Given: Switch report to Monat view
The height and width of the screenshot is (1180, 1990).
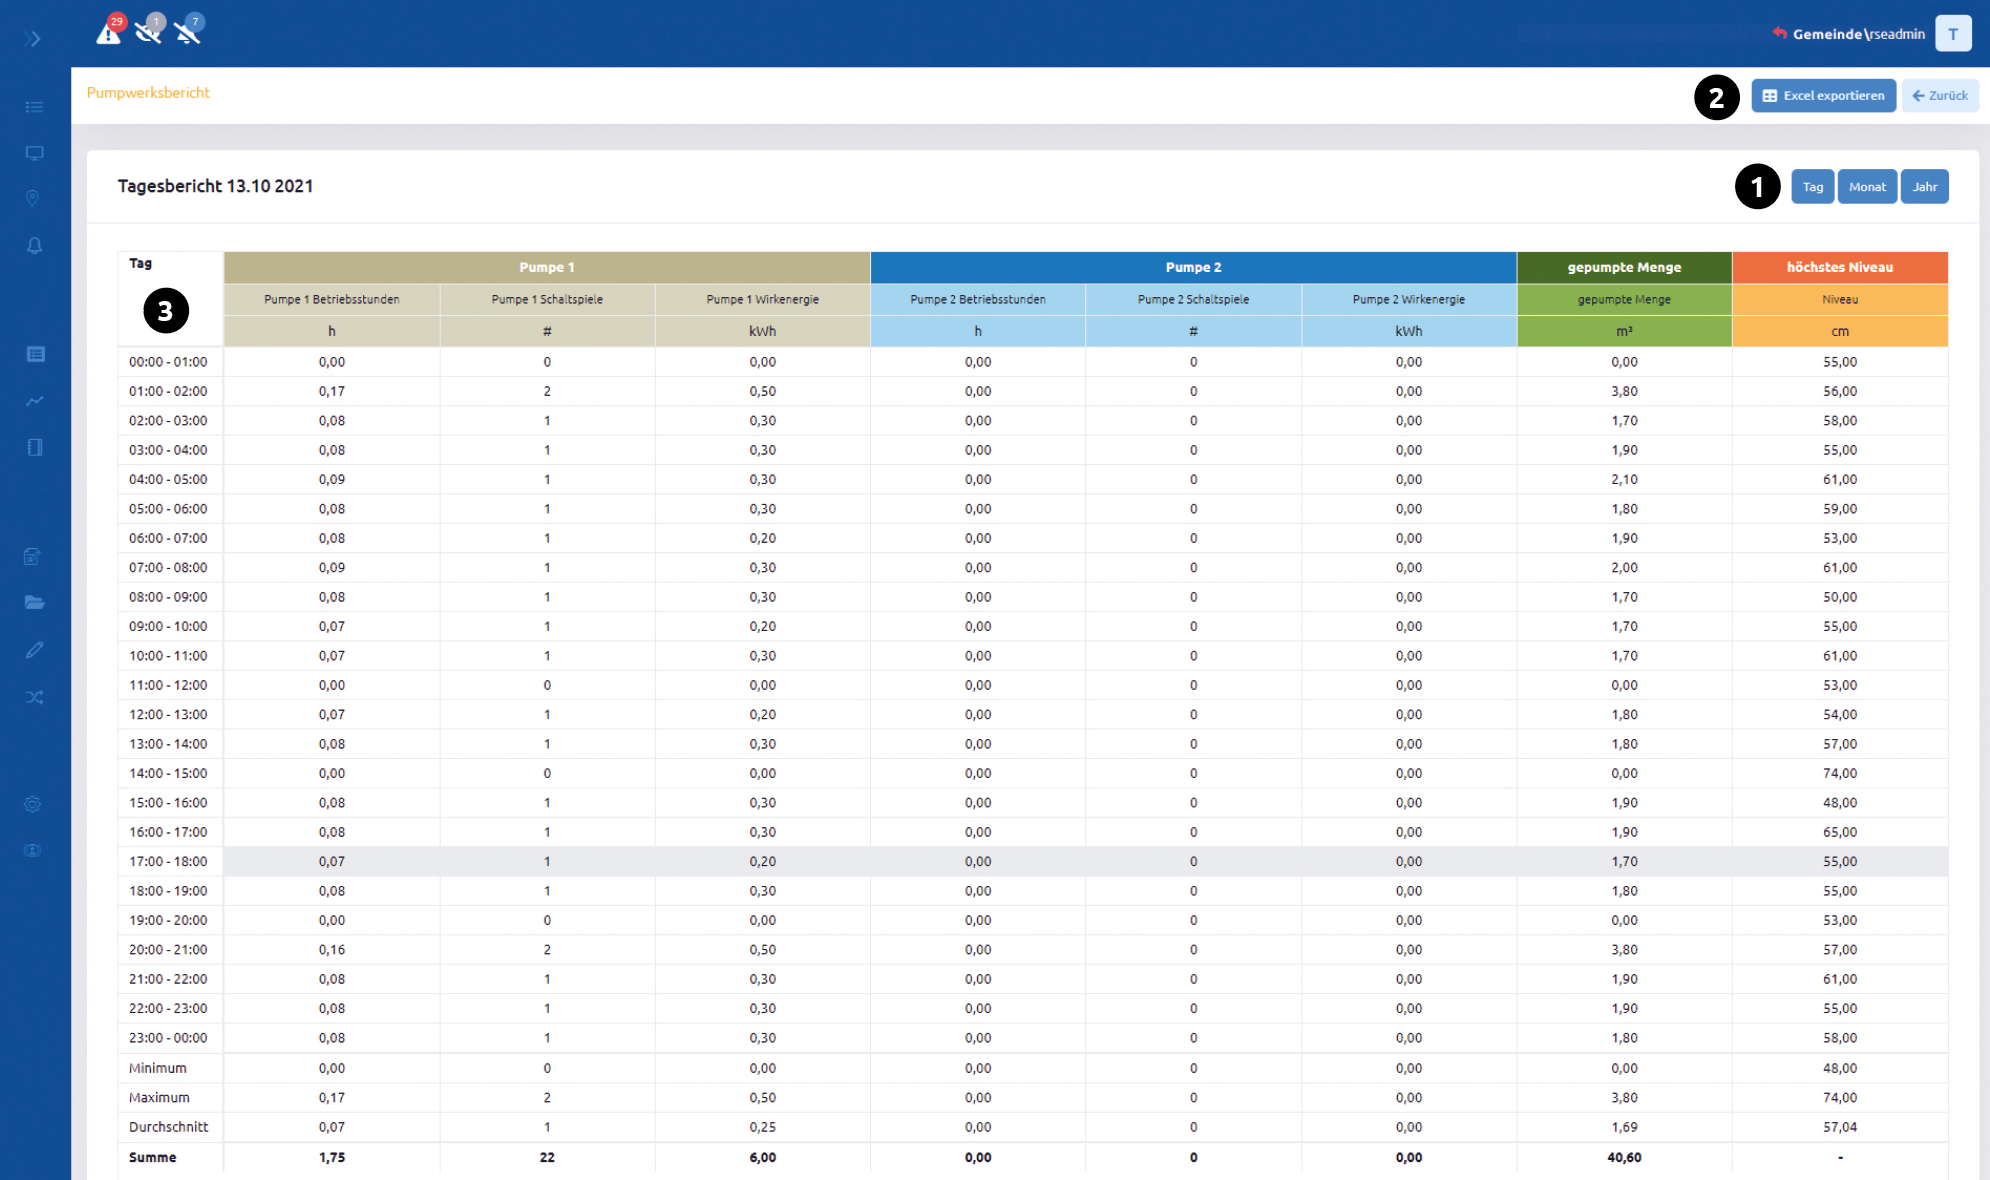Looking at the screenshot, I should coord(1867,187).
